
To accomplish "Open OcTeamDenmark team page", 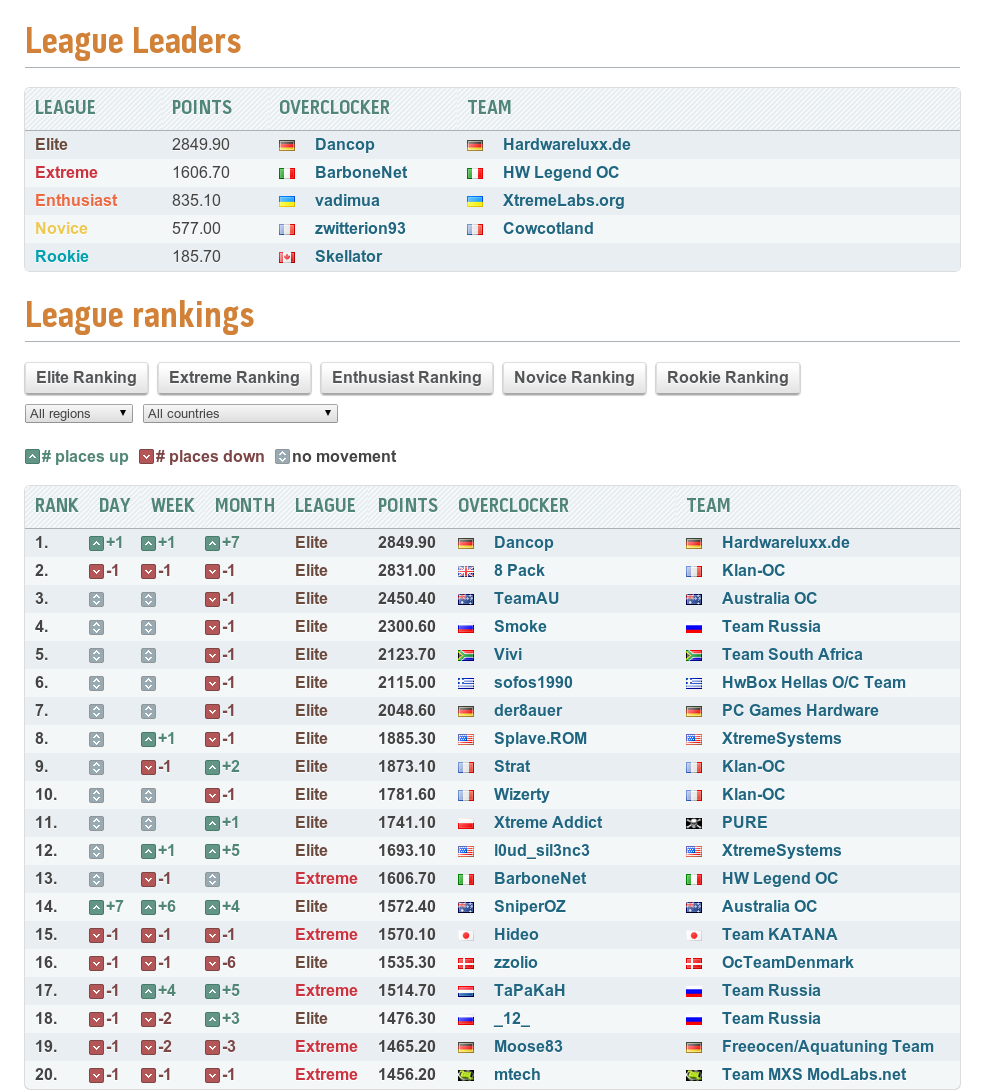I will [787, 962].
